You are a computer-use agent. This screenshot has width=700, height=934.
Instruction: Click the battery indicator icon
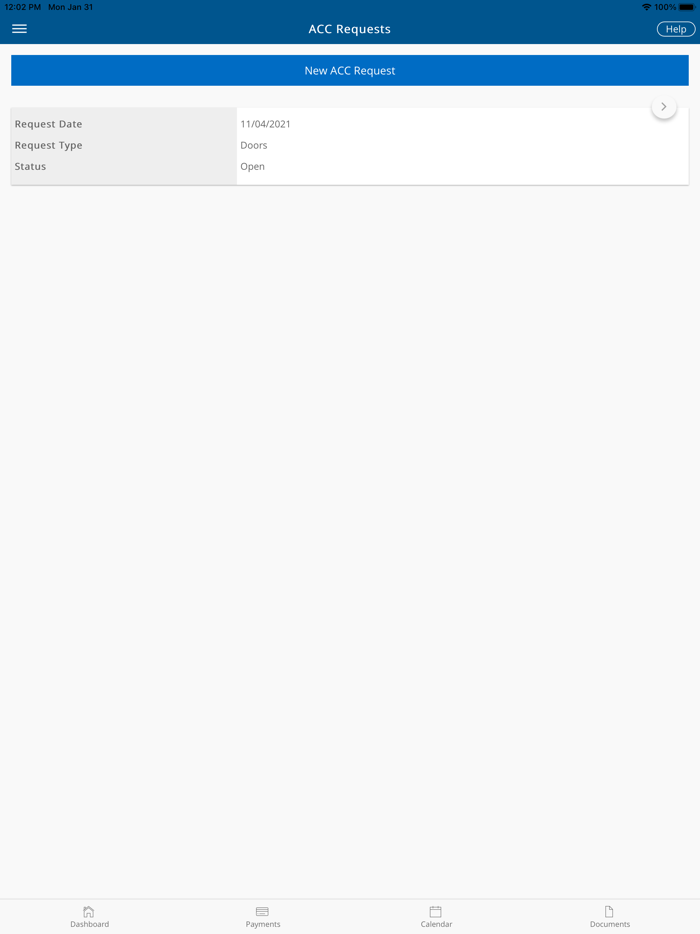(x=686, y=7)
